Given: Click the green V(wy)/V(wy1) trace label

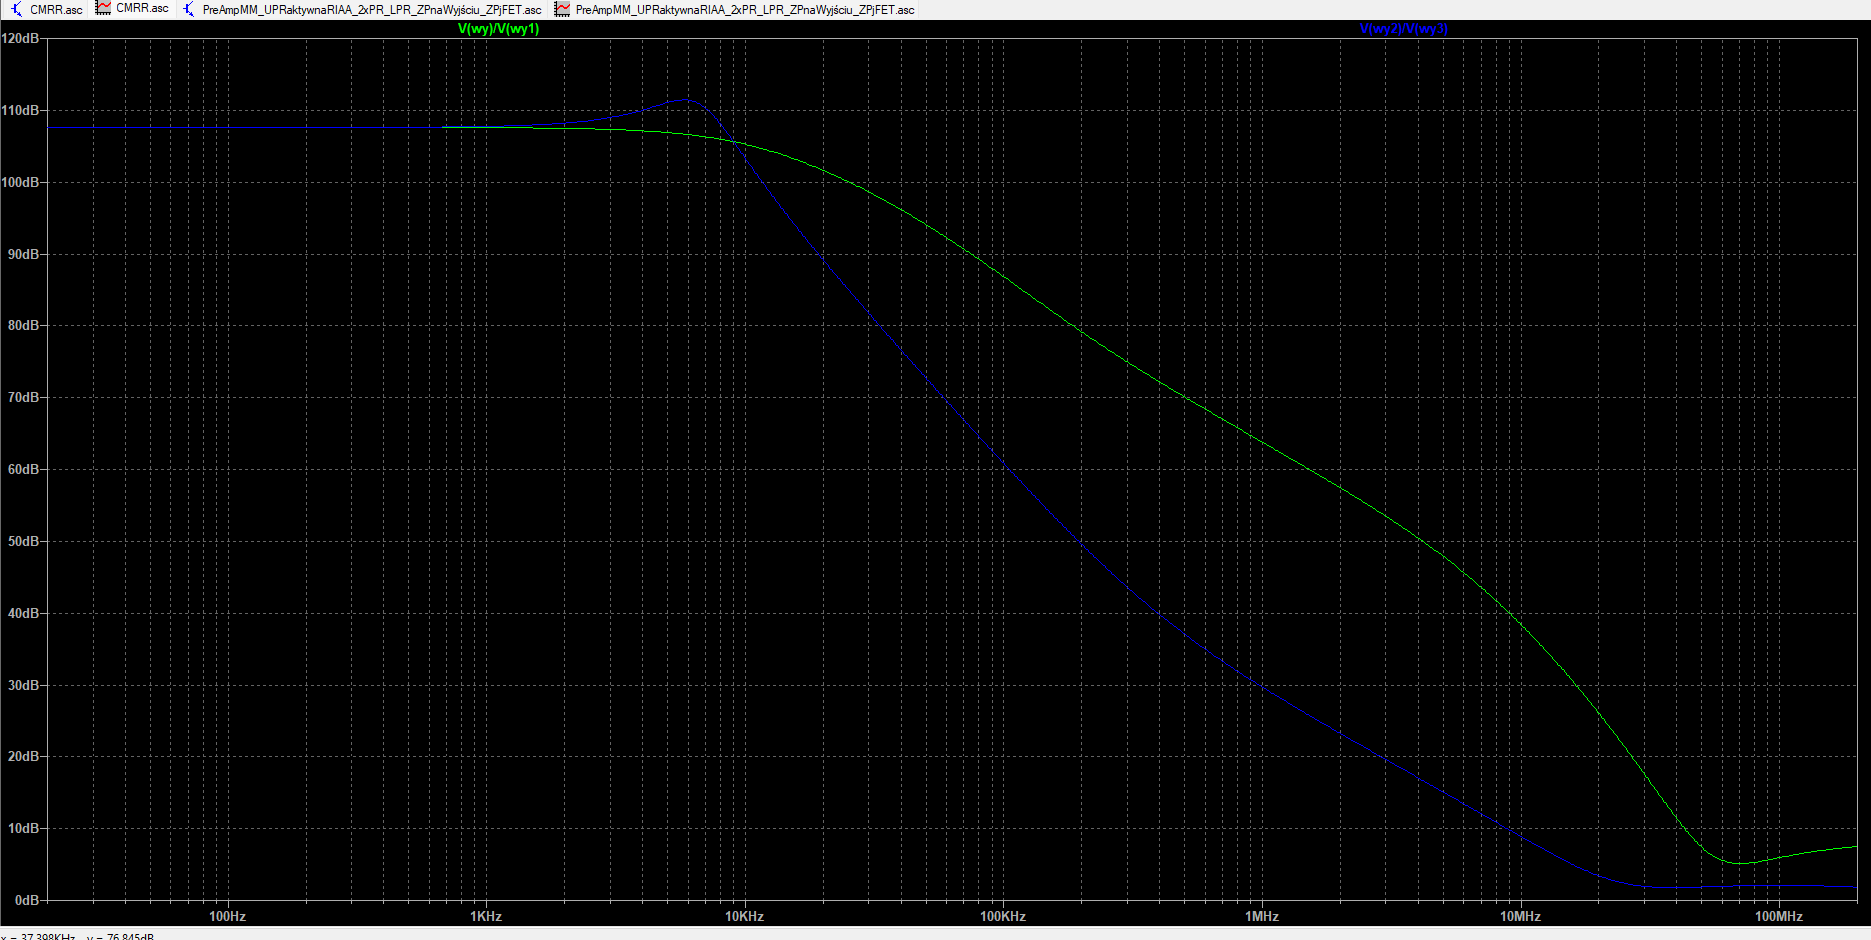Looking at the screenshot, I should (x=498, y=29).
